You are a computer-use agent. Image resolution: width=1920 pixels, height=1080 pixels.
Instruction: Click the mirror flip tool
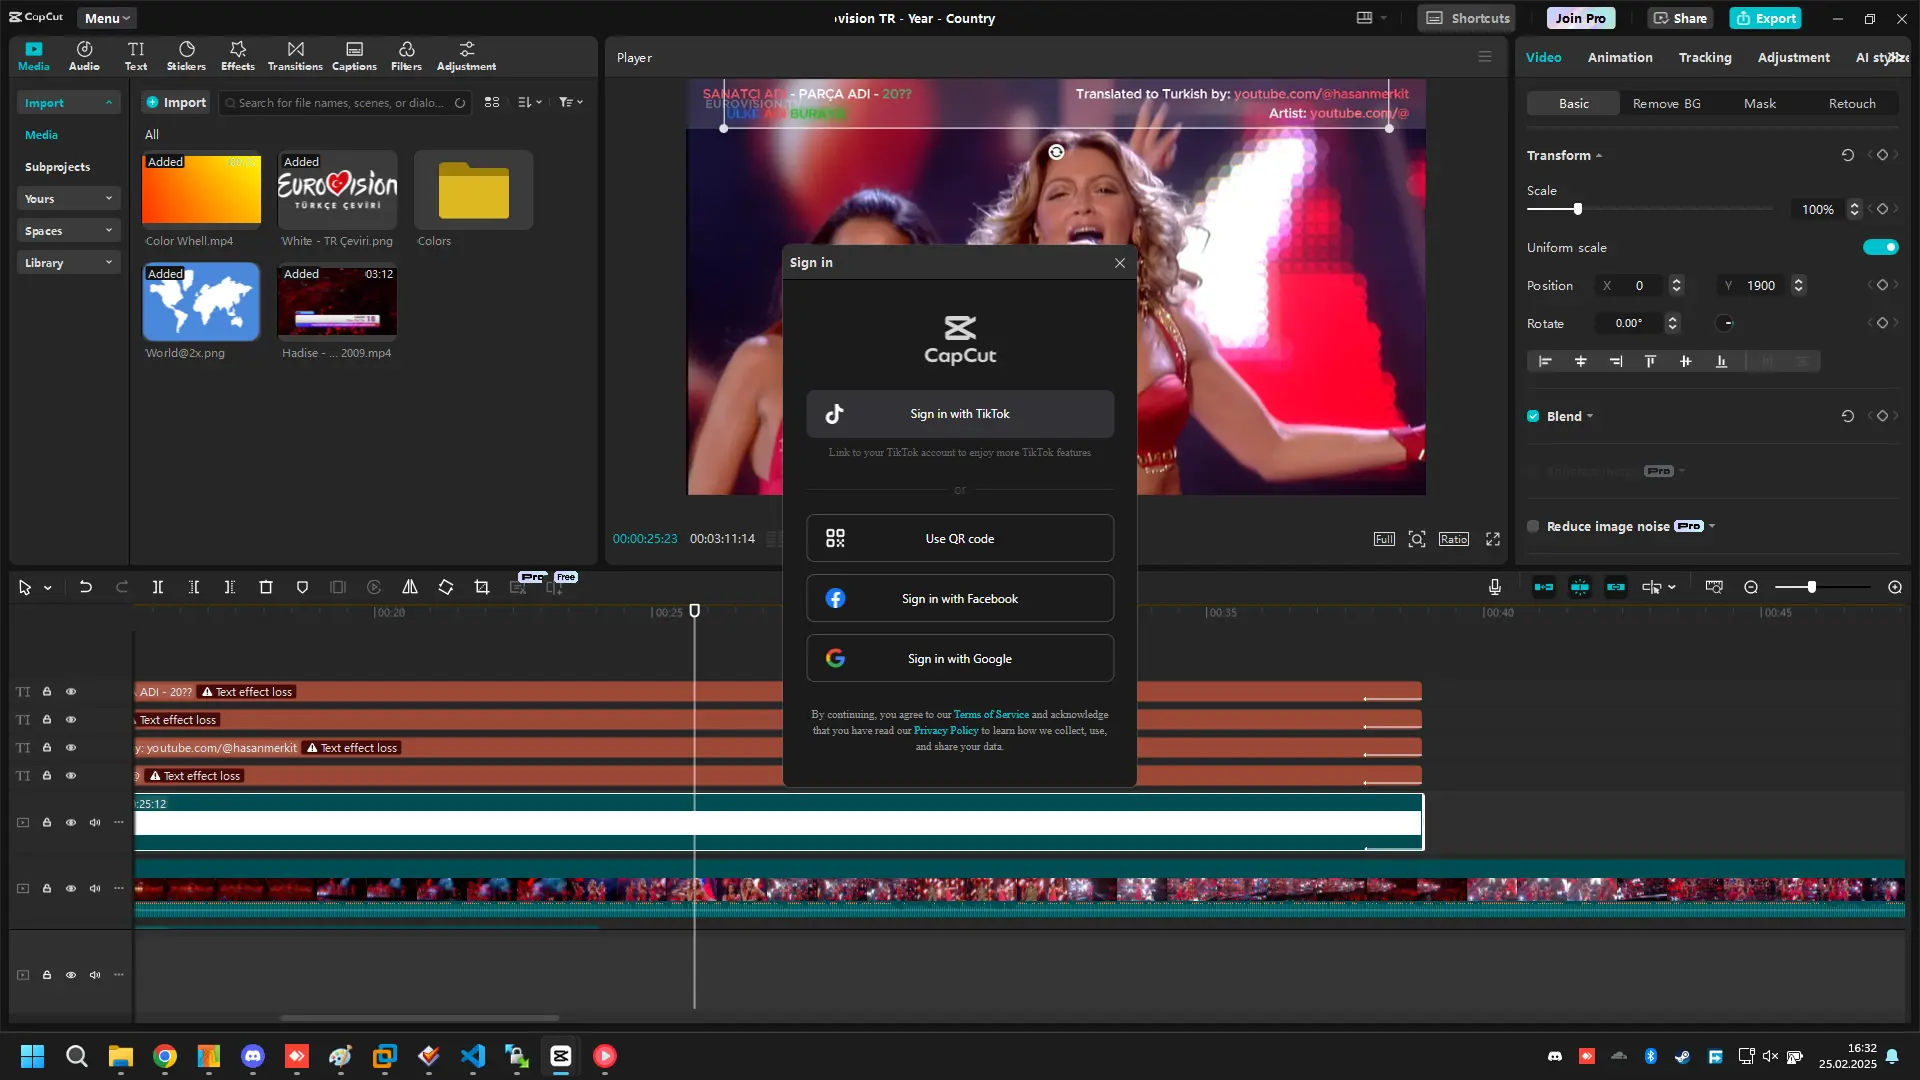[410, 587]
